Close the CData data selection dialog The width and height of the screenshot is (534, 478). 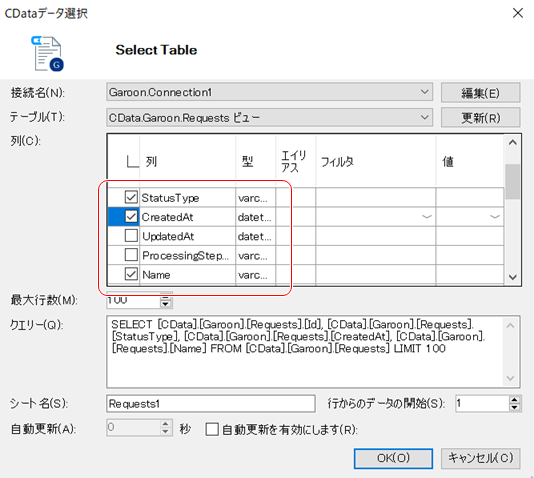[518, 13]
